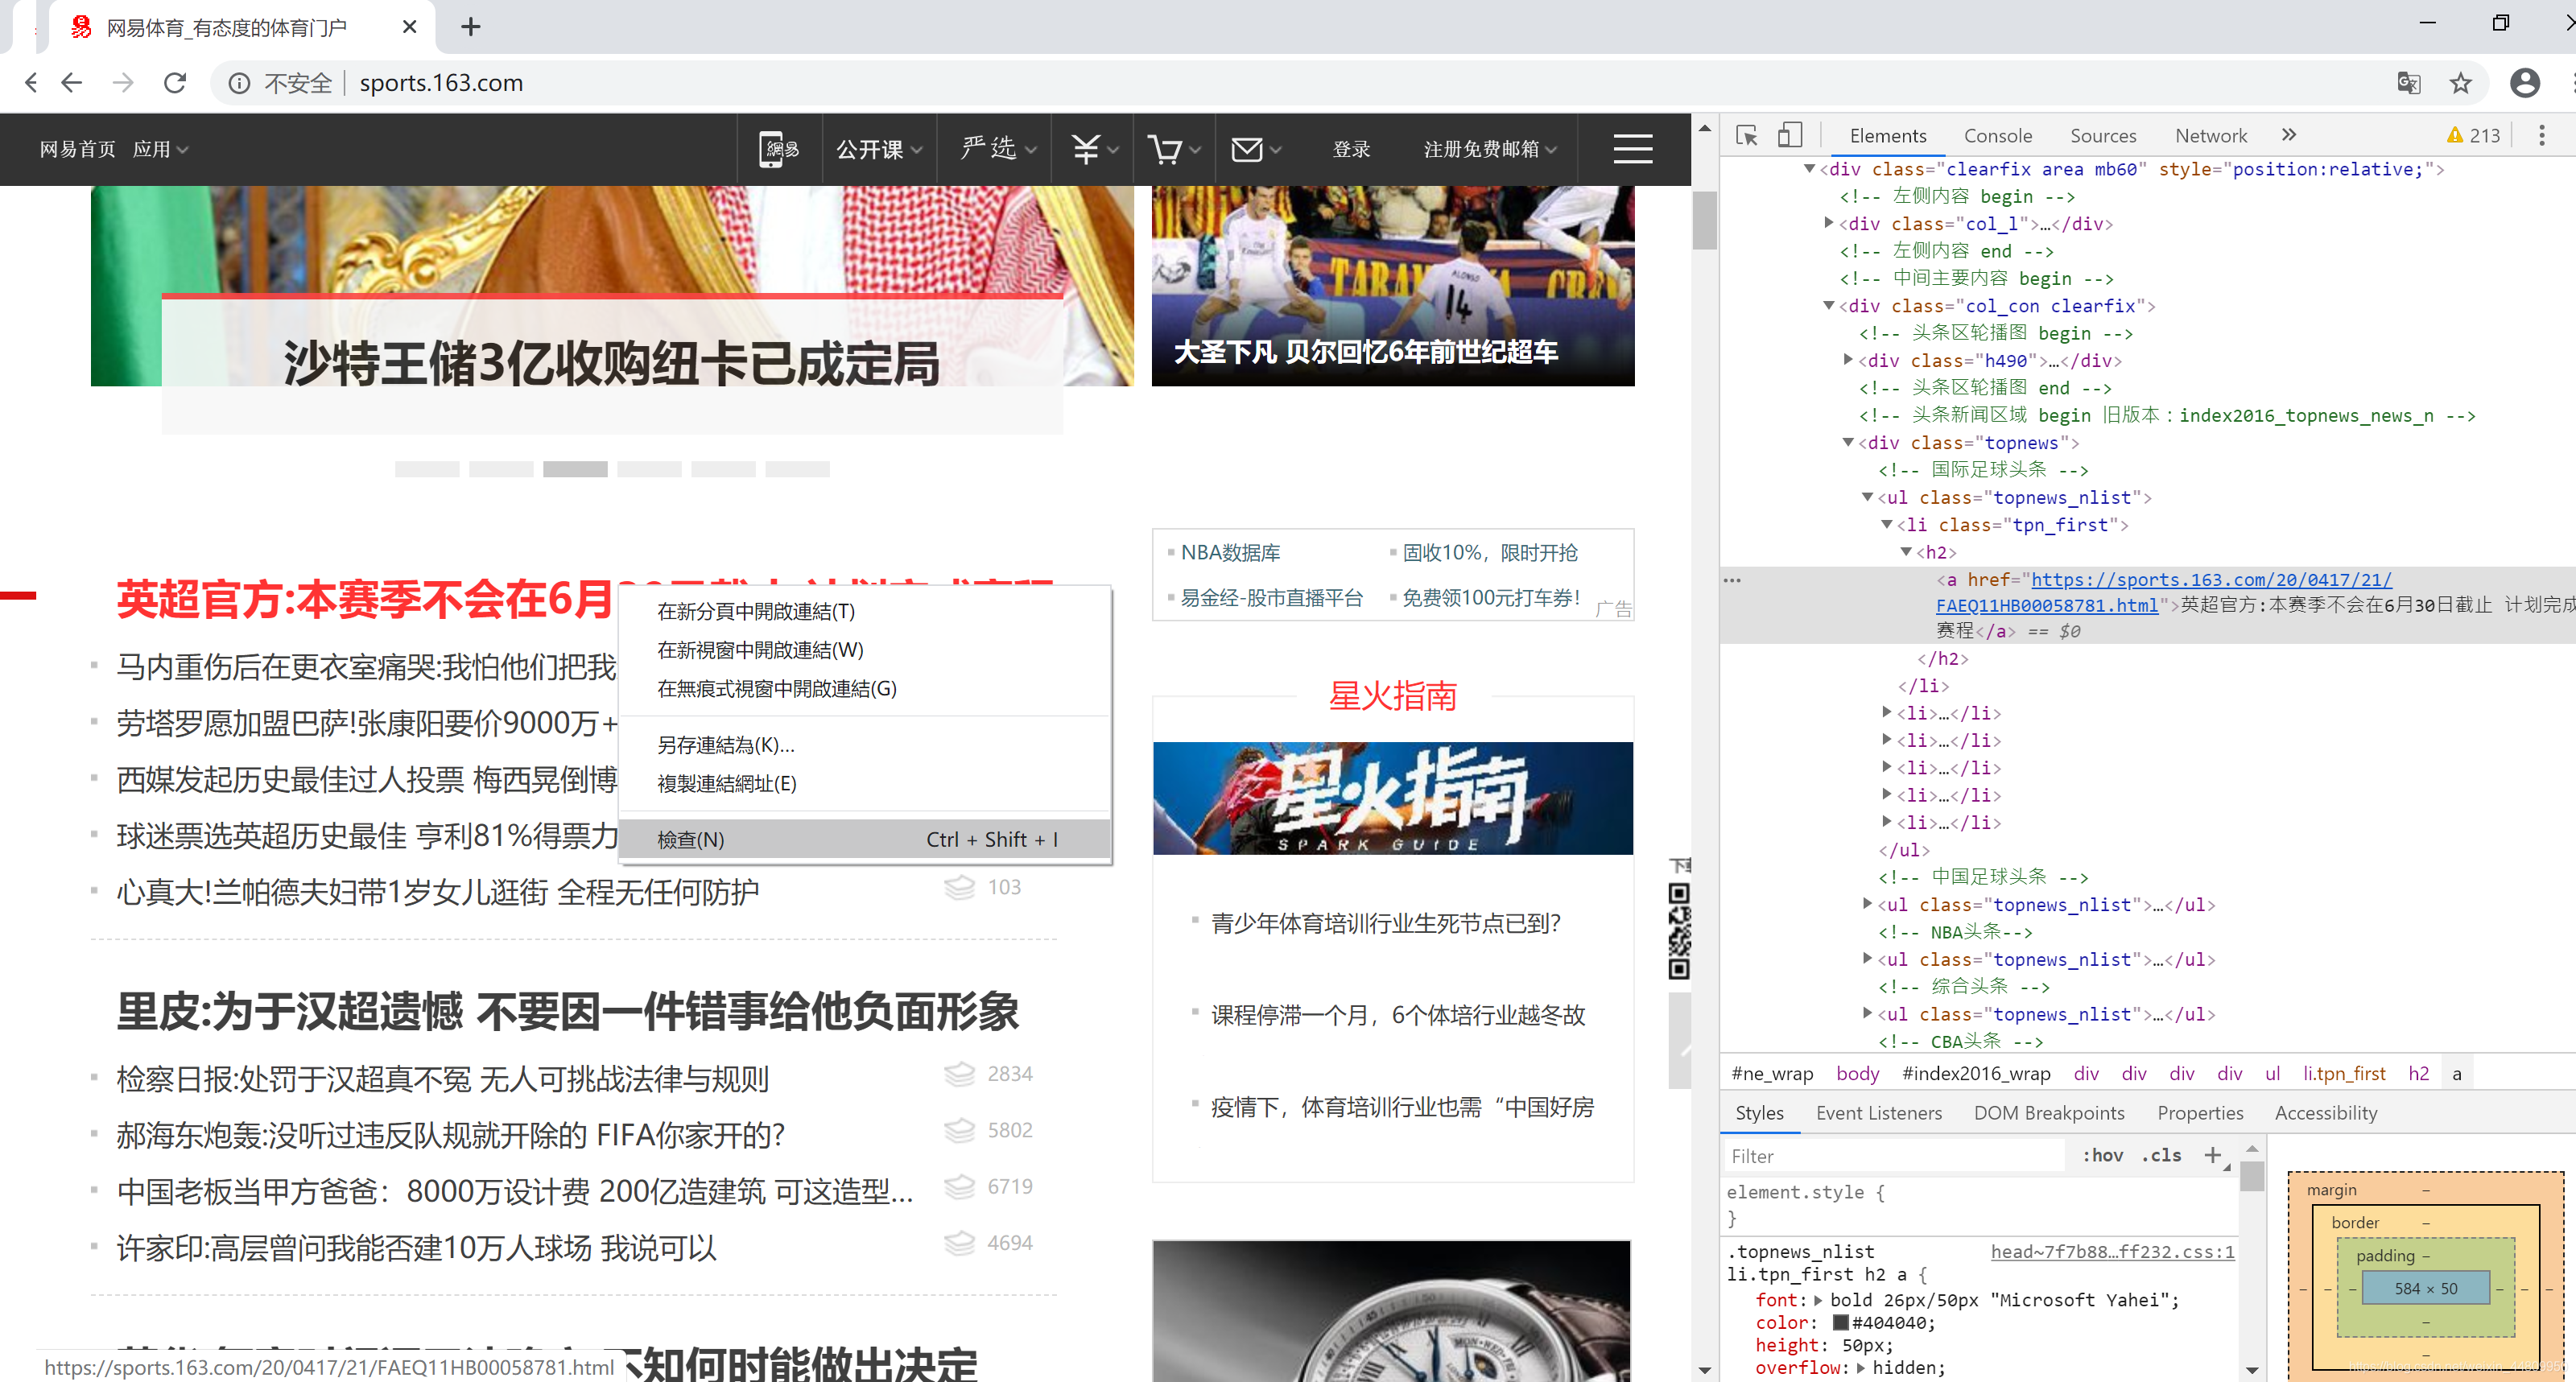
Task: Select li.tpn_first in the DOM breadcrumb
Action: [2343, 1073]
